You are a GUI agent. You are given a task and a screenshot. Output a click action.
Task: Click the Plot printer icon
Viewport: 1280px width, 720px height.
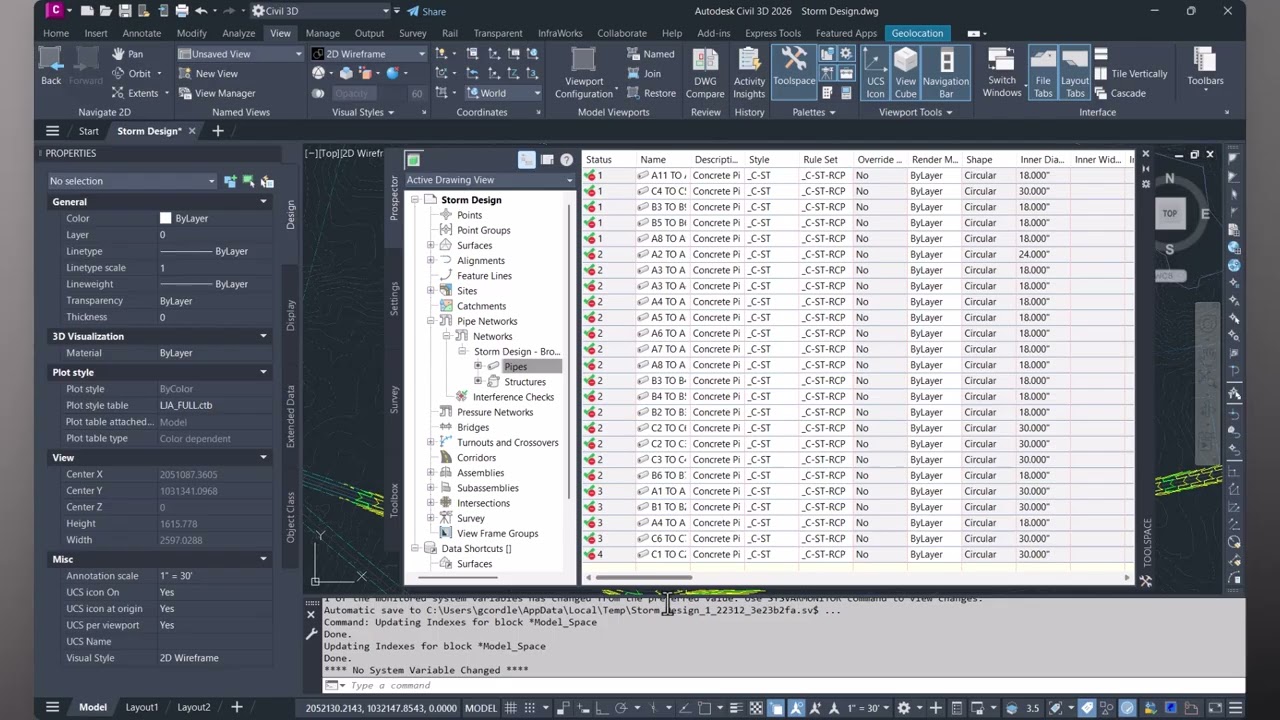click(x=182, y=11)
